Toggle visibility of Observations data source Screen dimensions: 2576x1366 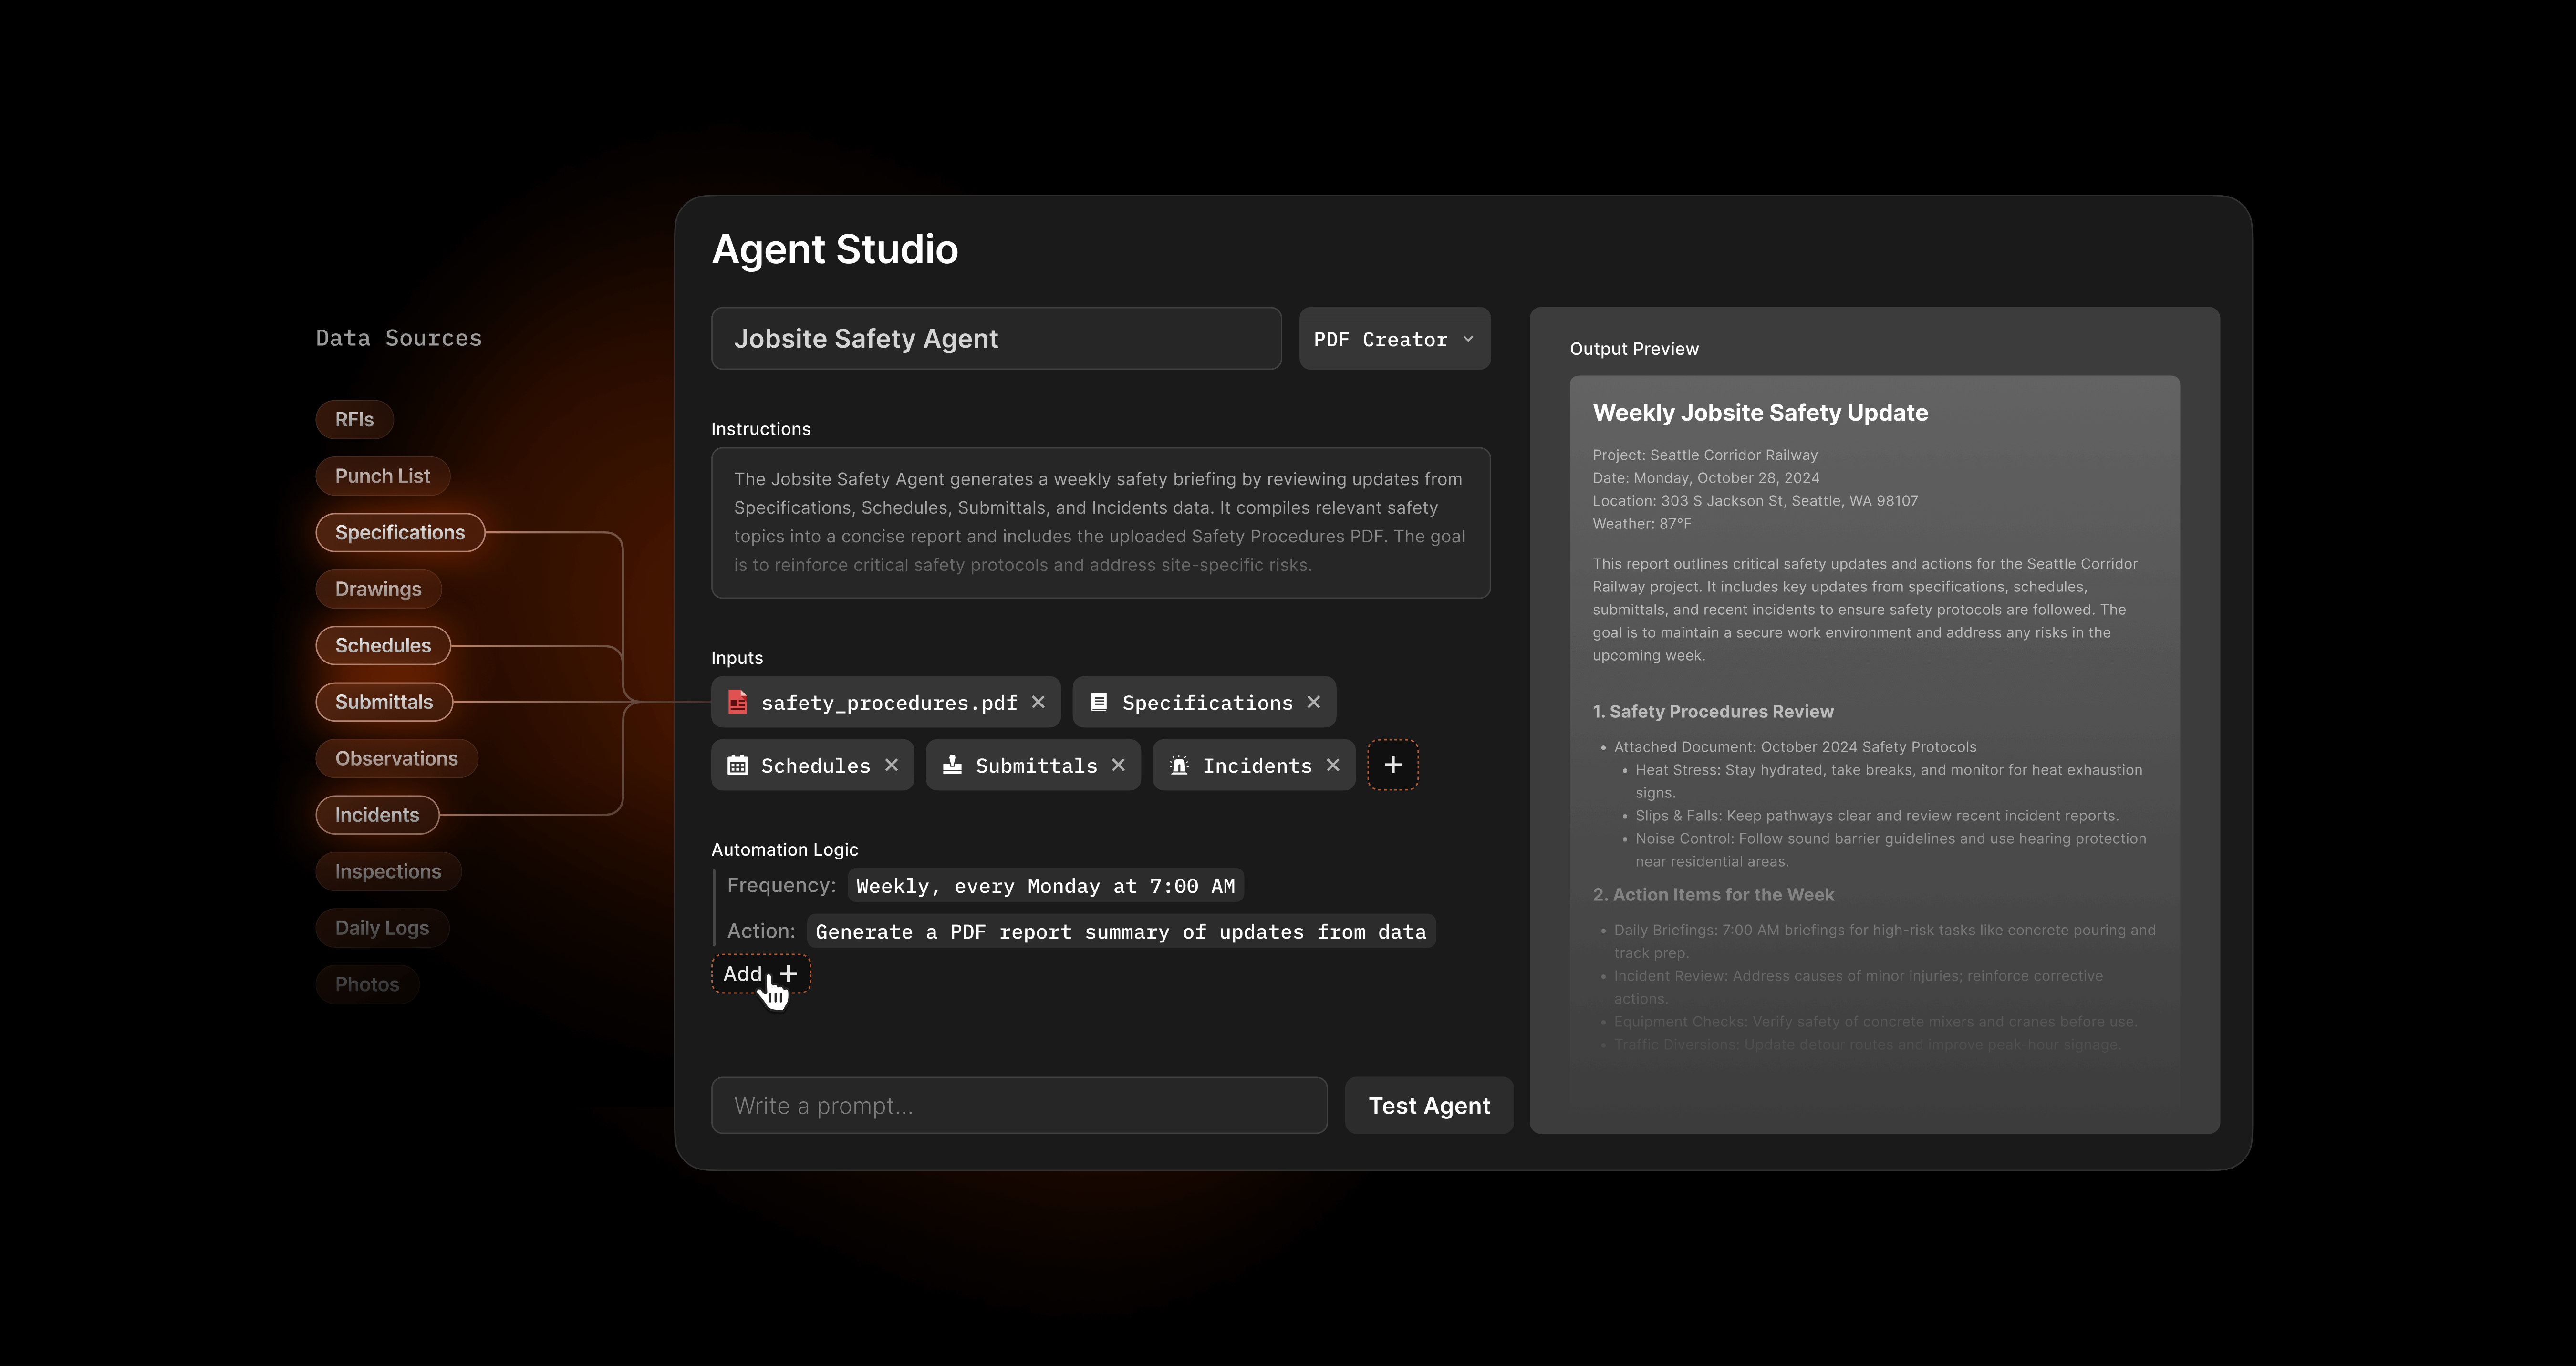point(395,756)
